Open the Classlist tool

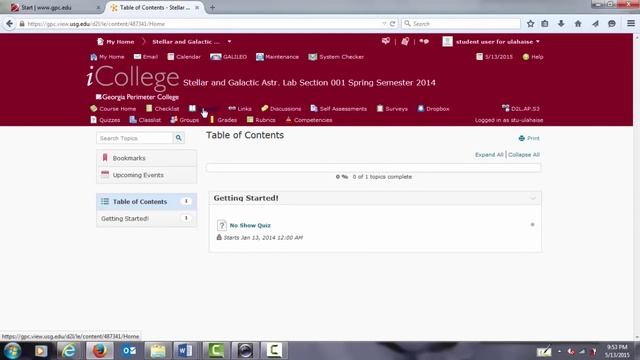[145, 120]
